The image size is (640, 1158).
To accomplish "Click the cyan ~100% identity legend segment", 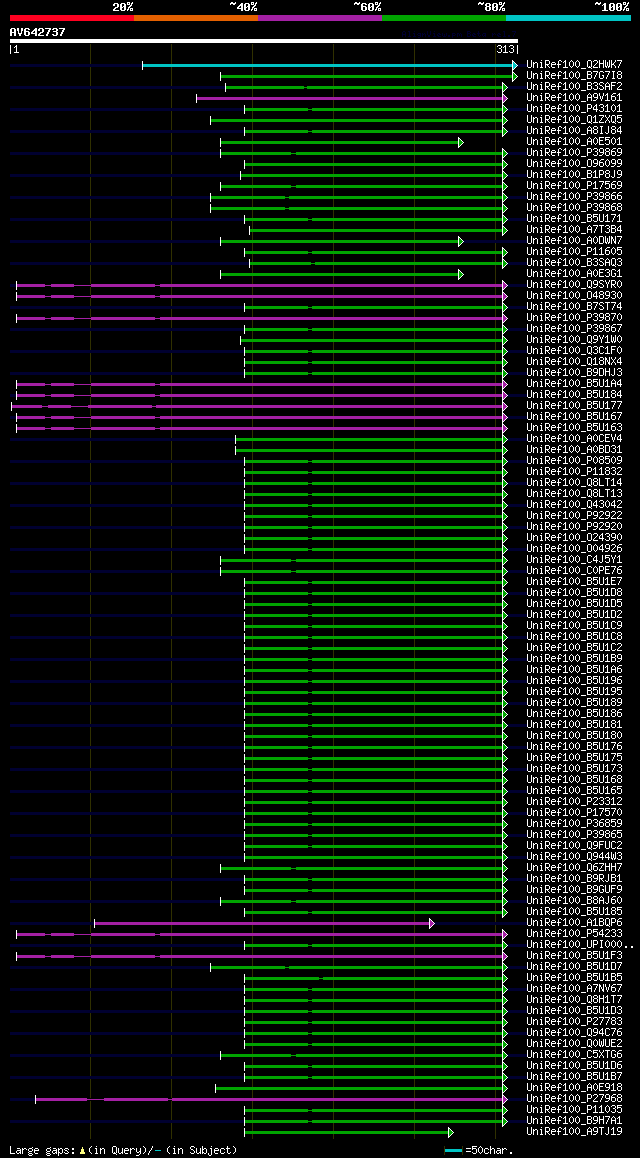I will coord(568,18).
